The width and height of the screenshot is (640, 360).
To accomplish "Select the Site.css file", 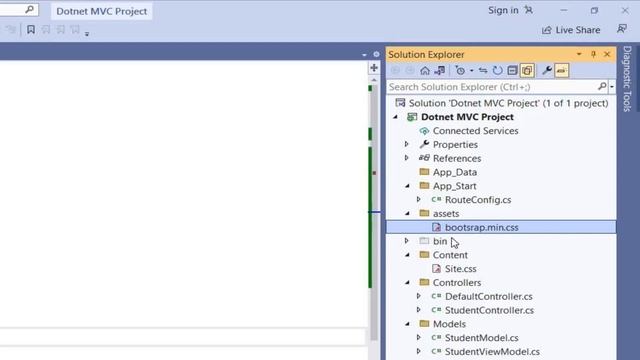I will tap(460, 269).
